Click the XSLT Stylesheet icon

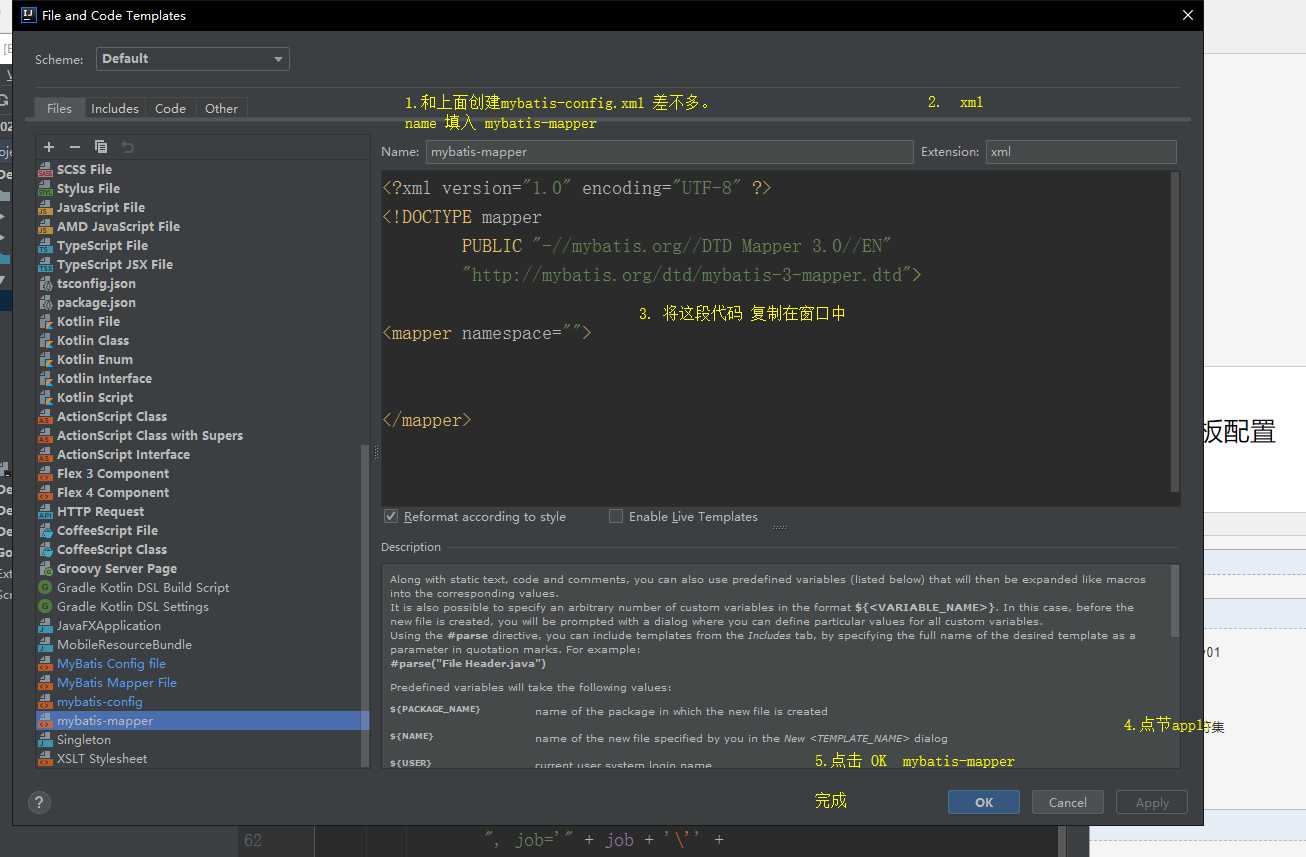(x=45, y=759)
